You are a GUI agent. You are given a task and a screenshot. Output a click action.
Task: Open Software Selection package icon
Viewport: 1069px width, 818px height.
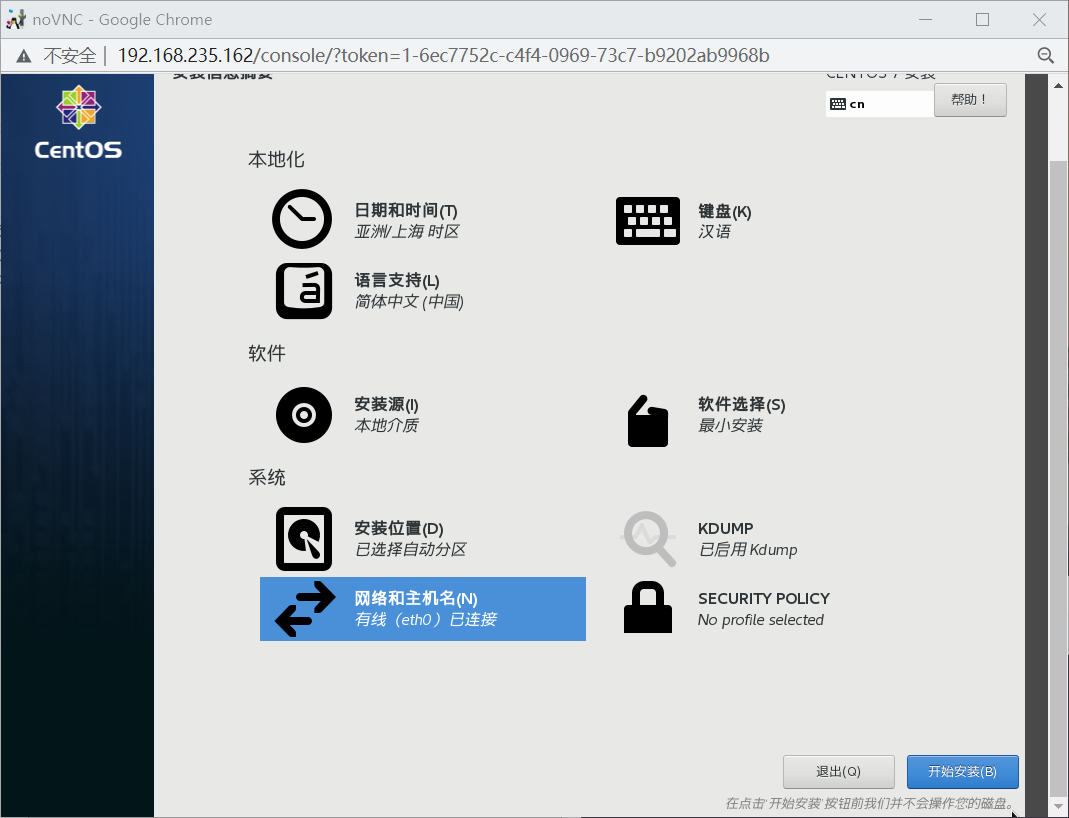648,421
